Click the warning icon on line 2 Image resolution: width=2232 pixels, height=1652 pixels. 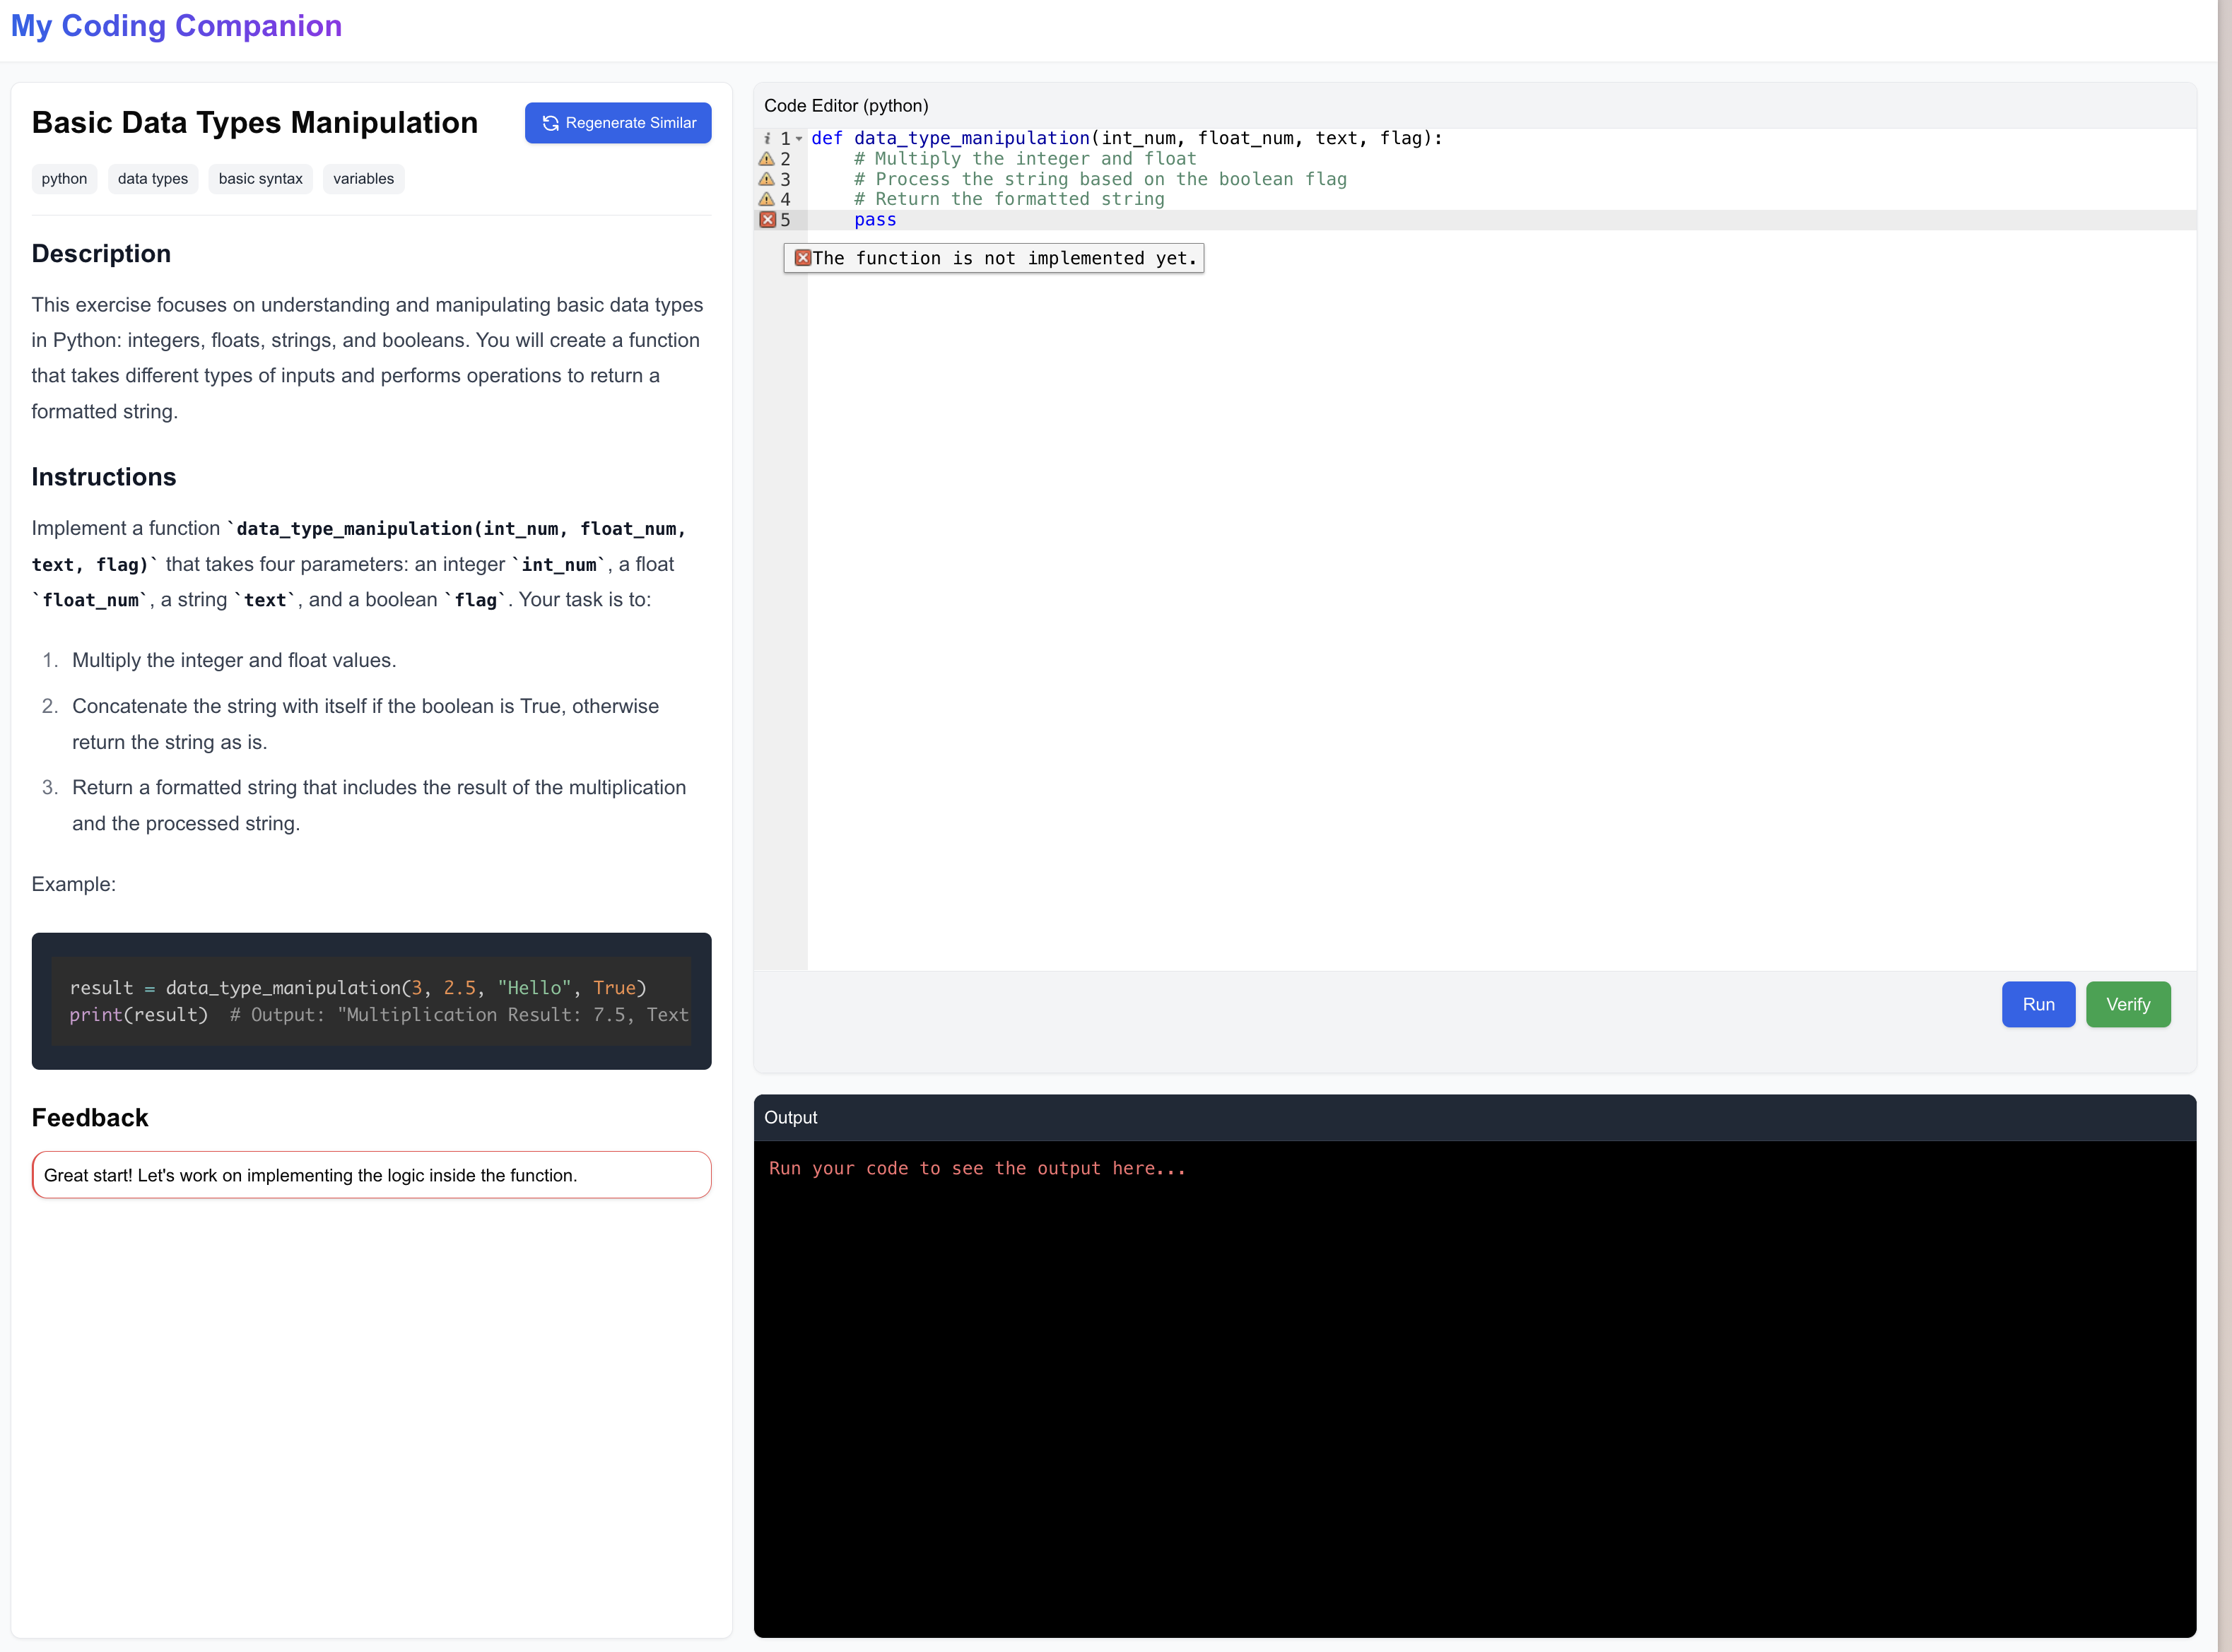pos(767,159)
